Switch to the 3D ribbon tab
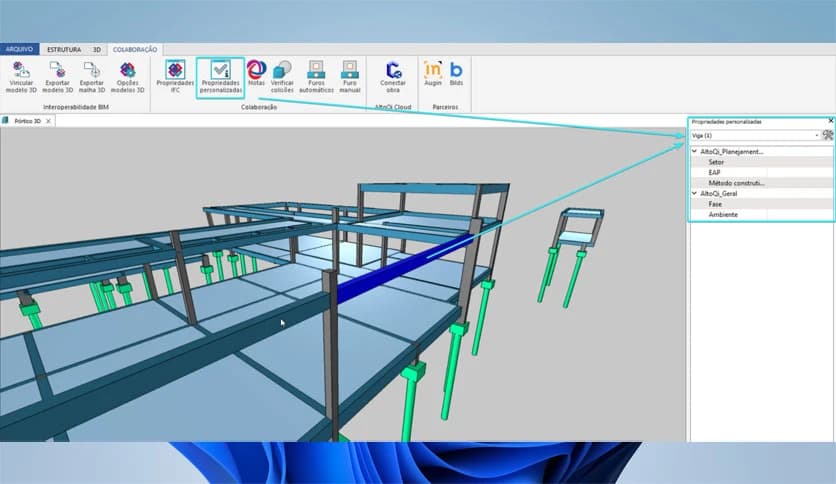This screenshot has height=484, width=836. 97,50
